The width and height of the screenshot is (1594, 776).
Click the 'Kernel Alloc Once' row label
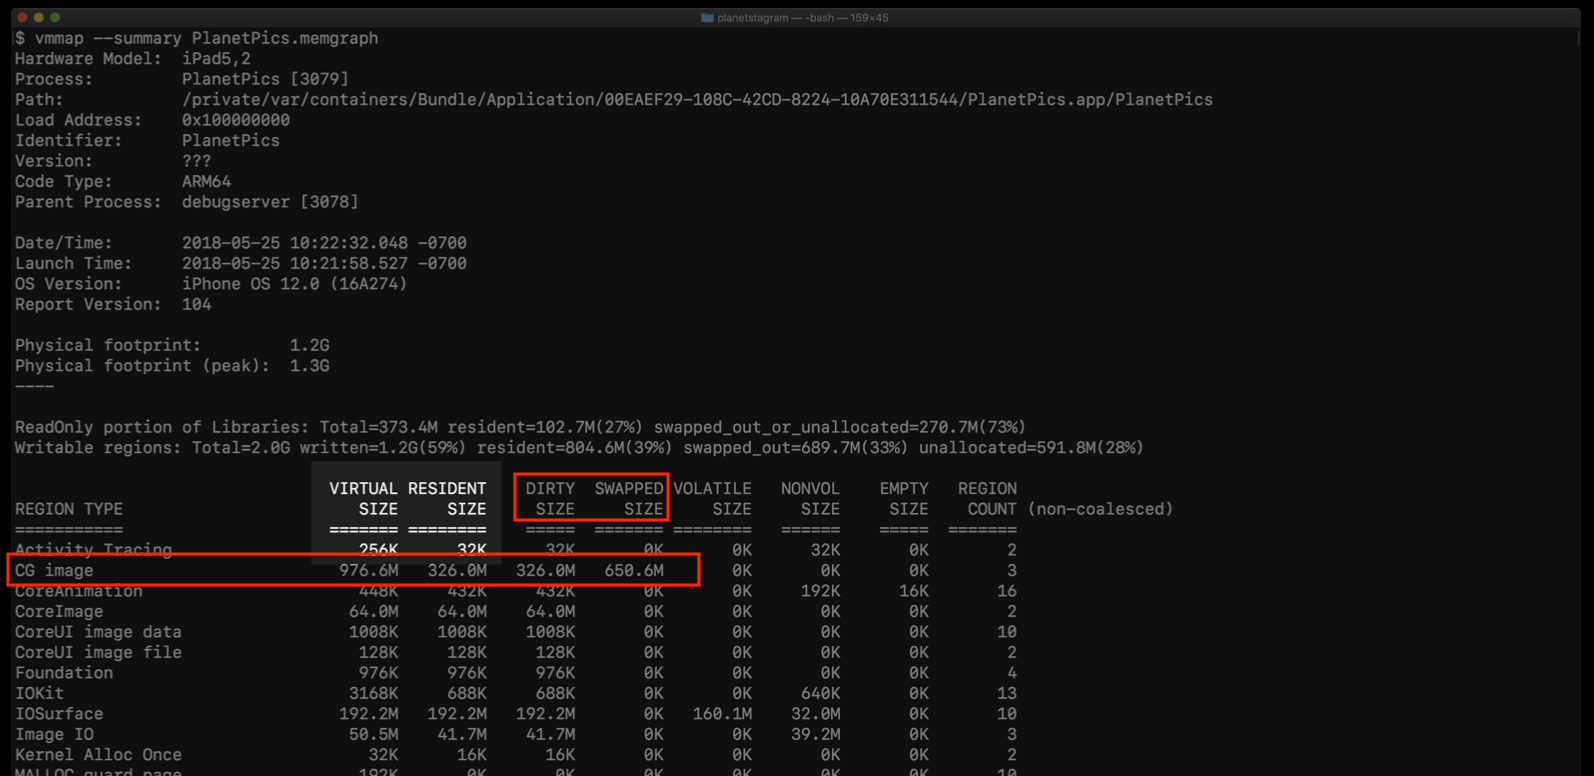(x=98, y=755)
